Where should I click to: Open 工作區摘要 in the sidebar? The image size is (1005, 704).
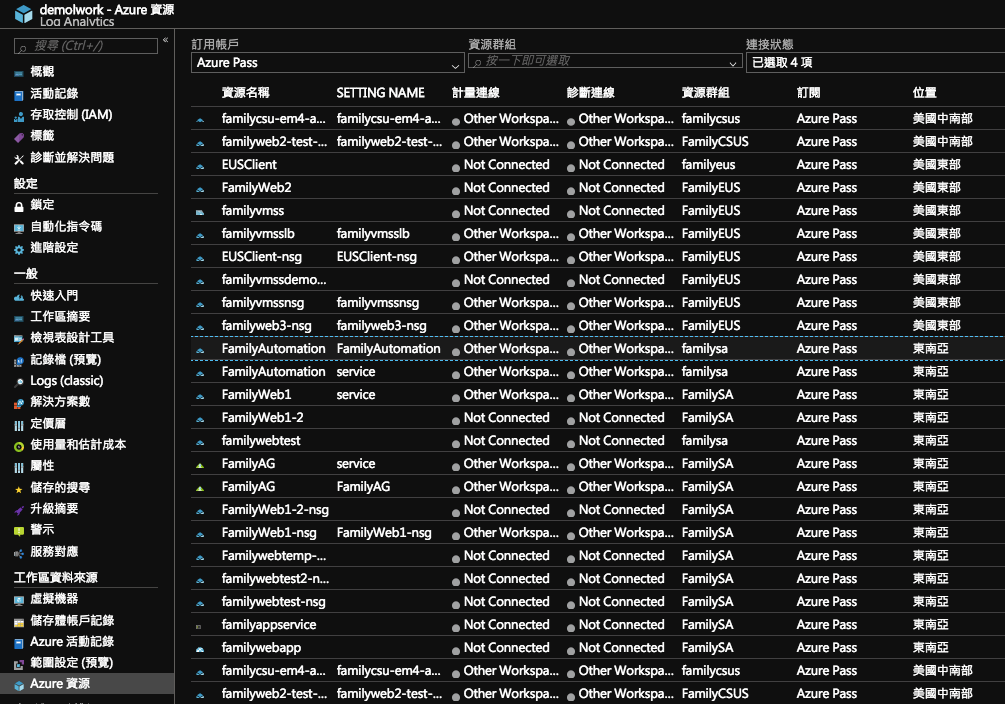[60, 317]
